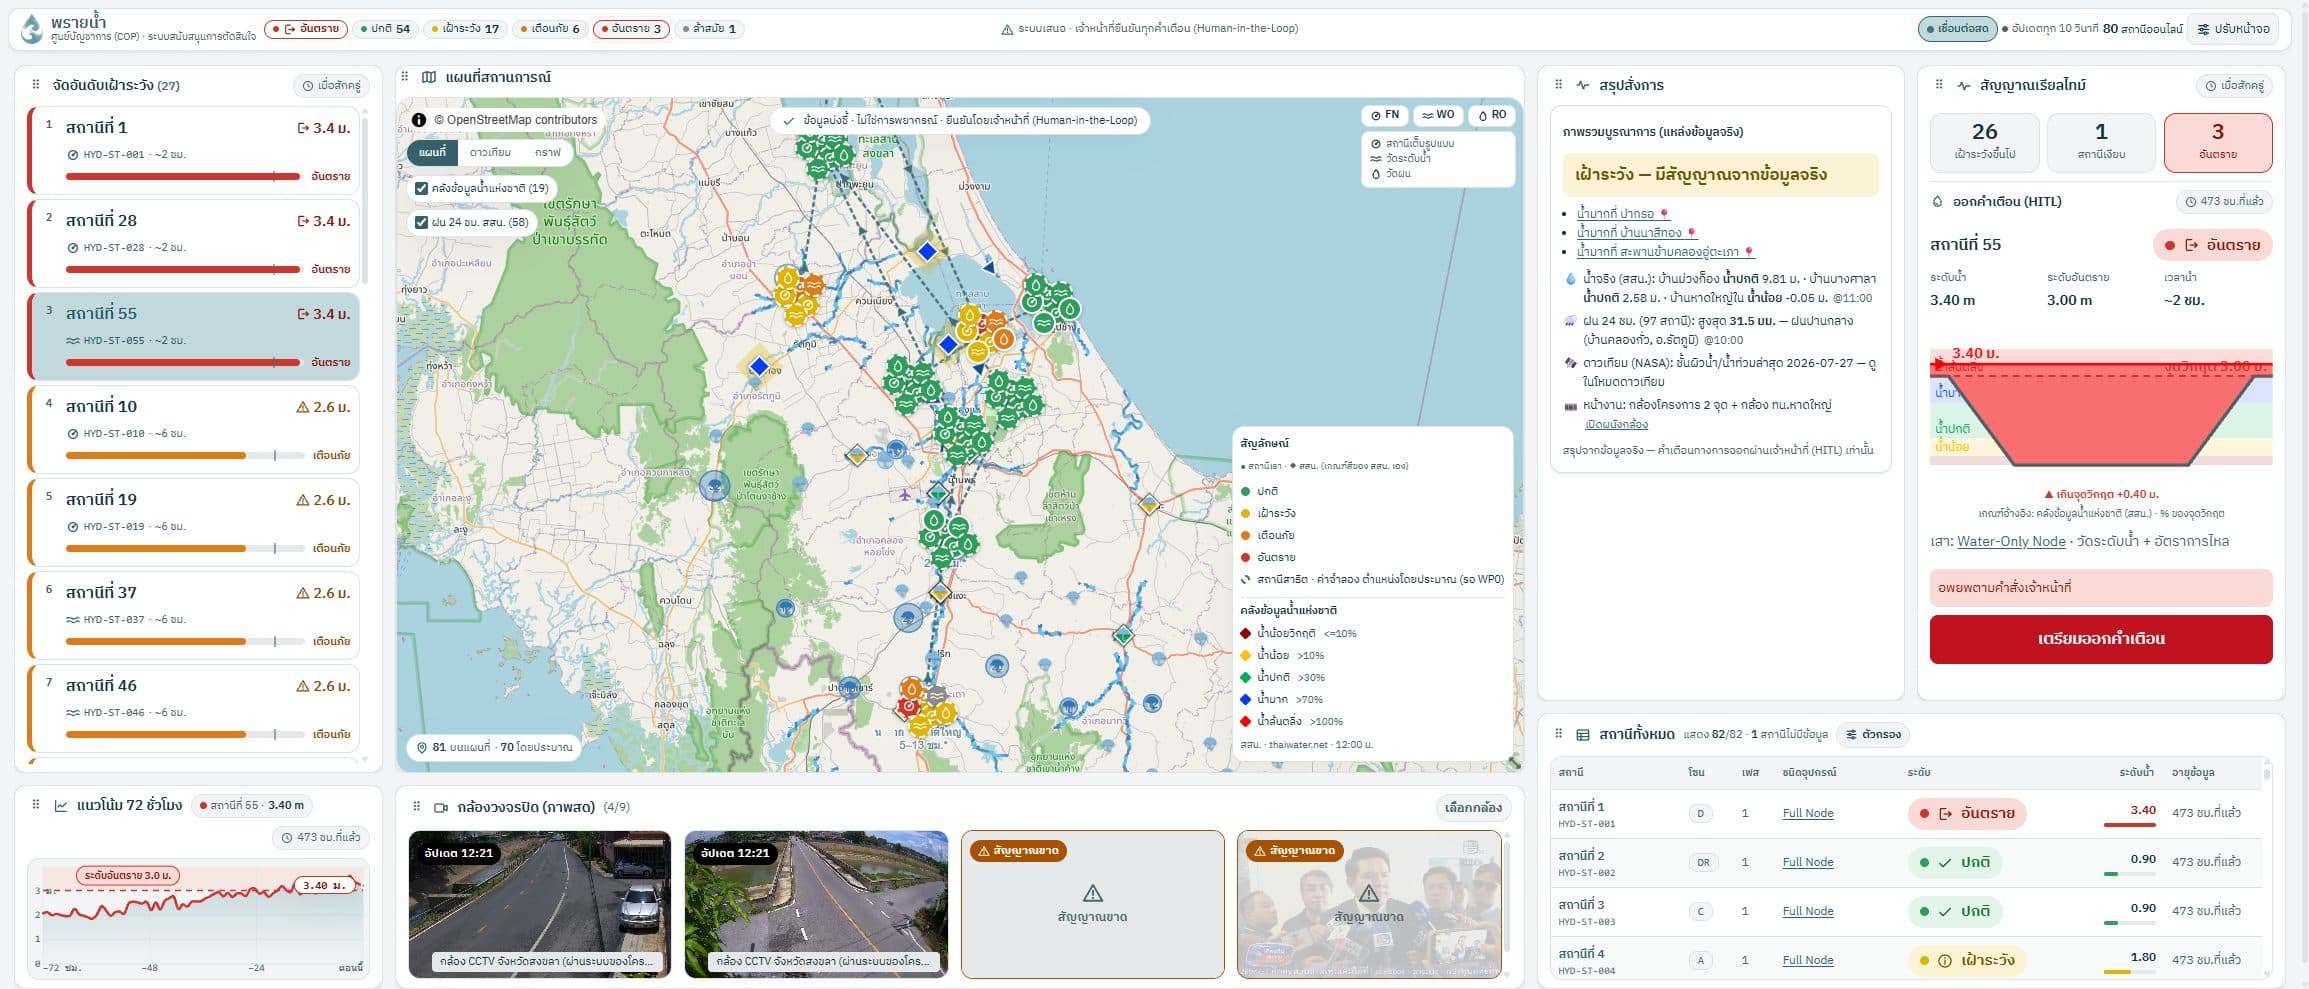This screenshot has width=2309, height=989.
Task: Click the water-drop app logo at top left
Action: pyautogui.click(x=32, y=28)
